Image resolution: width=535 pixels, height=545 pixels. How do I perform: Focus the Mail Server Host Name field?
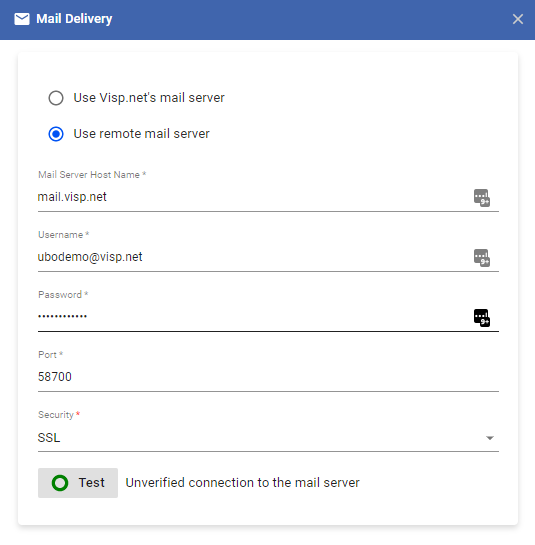tap(253, 197)
